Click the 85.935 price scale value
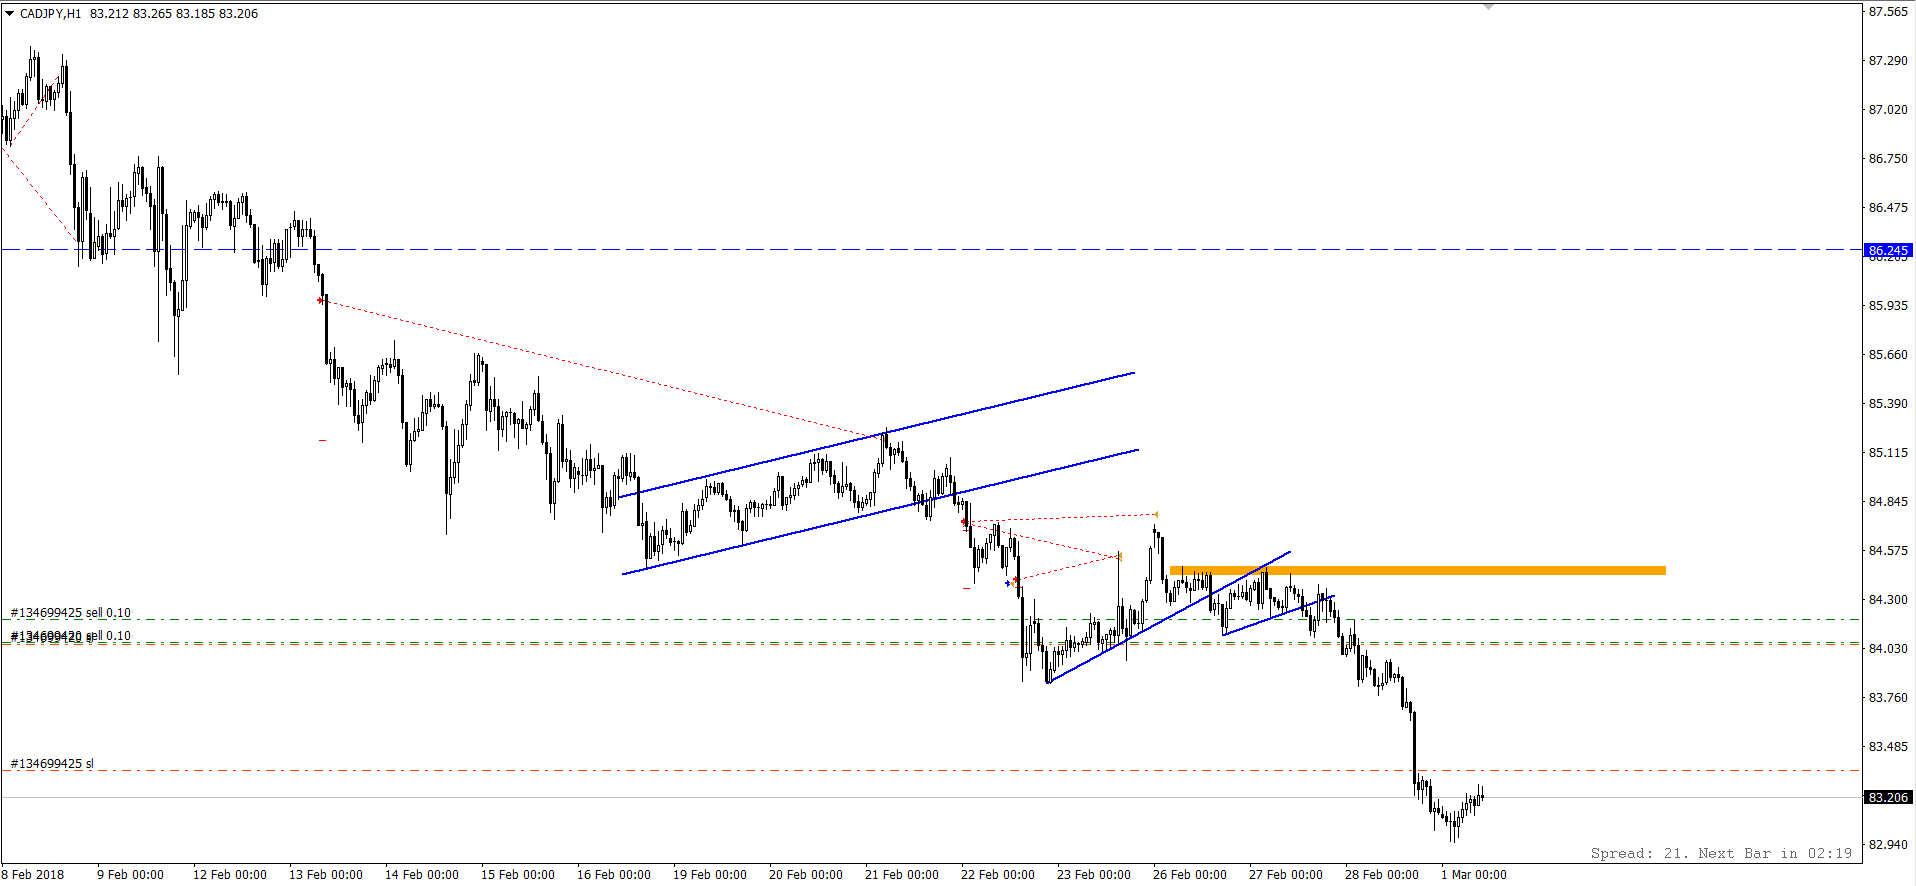The height and width of the screenshot is (886, 1916). [x=1888, y=306]
